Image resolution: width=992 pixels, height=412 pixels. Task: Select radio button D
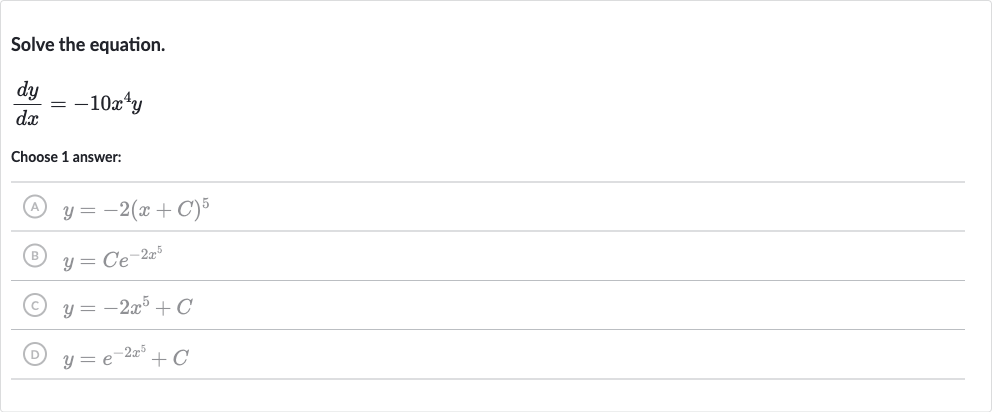click(x=35, y=354)
